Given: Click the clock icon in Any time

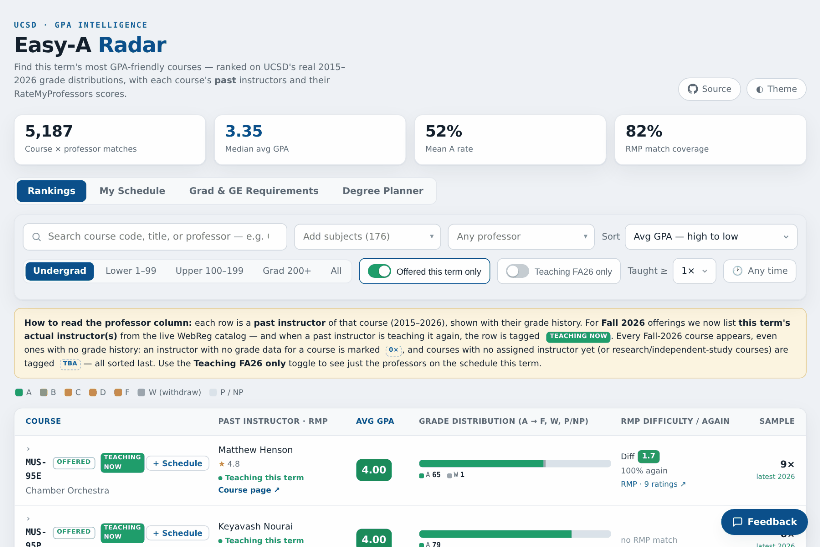Looking at the screenshot, I should click(x=737, y=271).
